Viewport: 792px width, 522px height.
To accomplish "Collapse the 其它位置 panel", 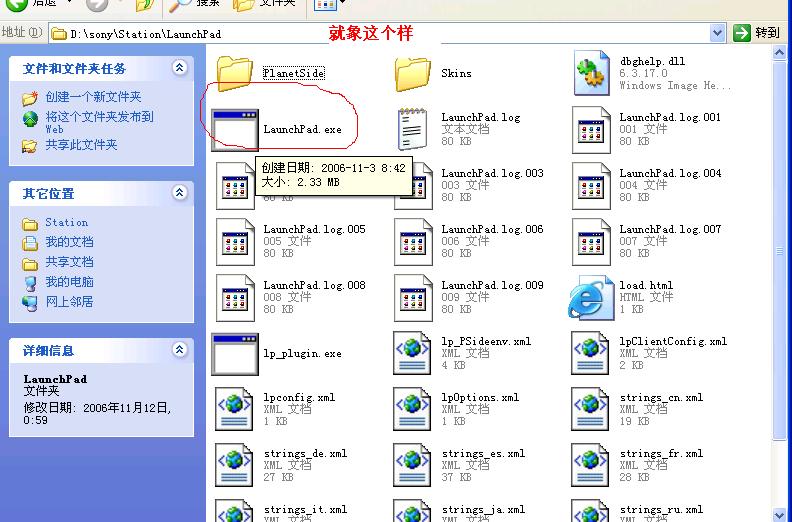I will pyautogui.click(x=179, y=193).
